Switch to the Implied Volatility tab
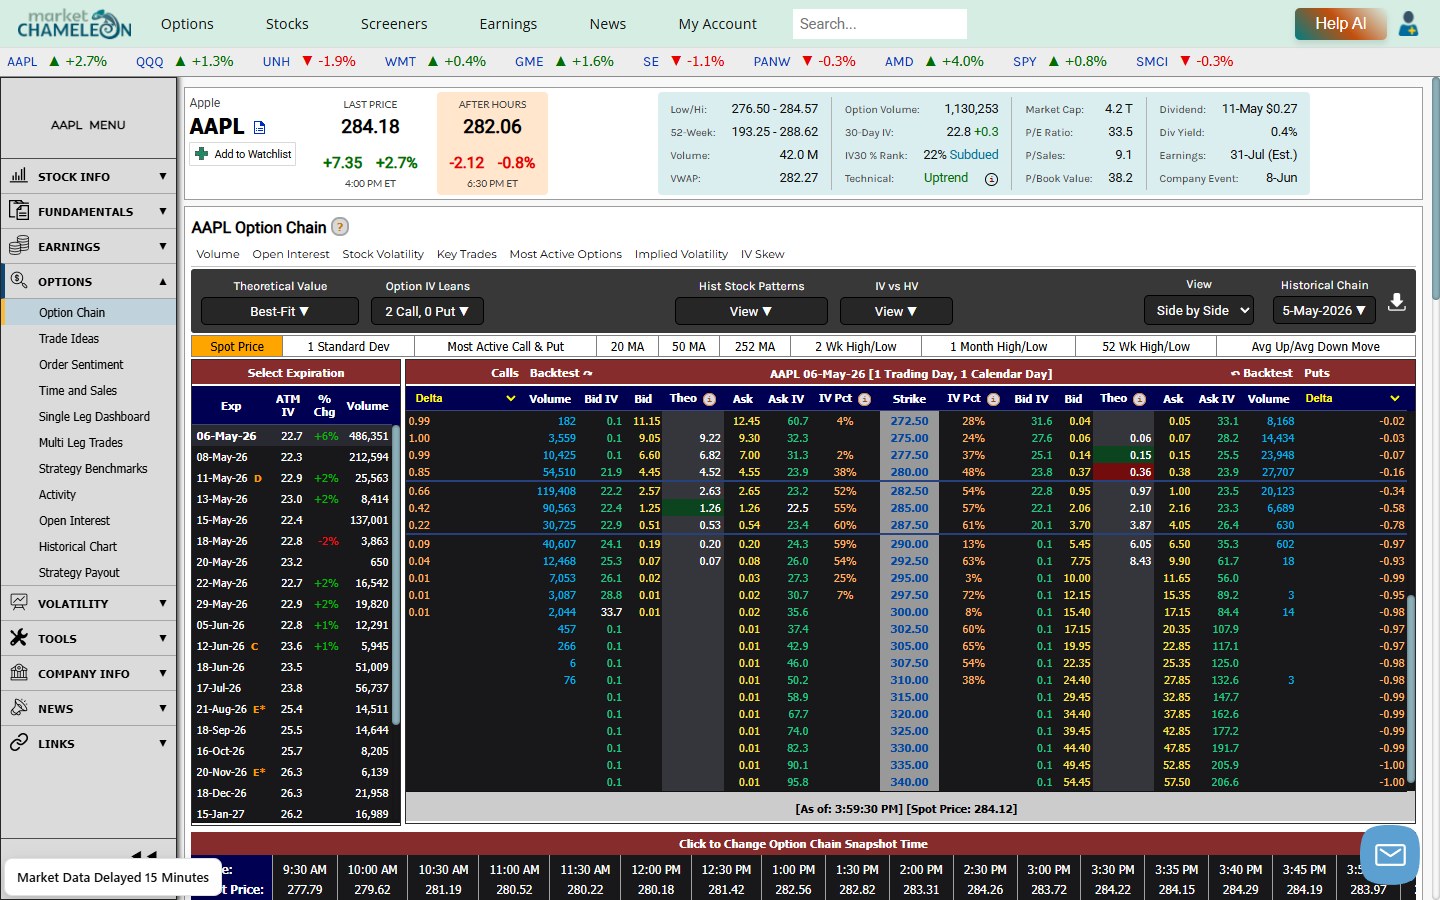1440x900 pixels. pyautogui.click(x=681, y=254)
